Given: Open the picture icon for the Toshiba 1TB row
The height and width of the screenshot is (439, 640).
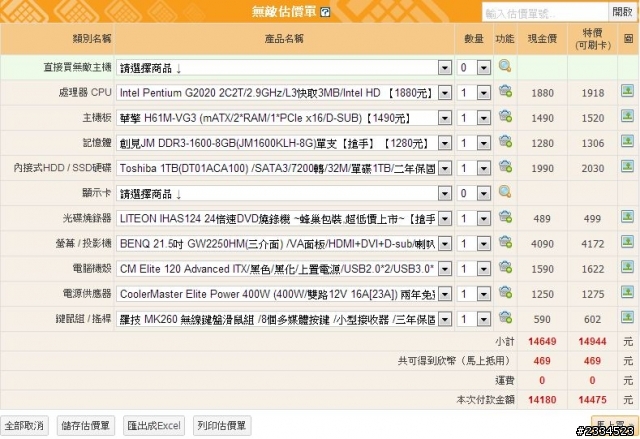Looking at the screenshot, I should click(627, 166).
